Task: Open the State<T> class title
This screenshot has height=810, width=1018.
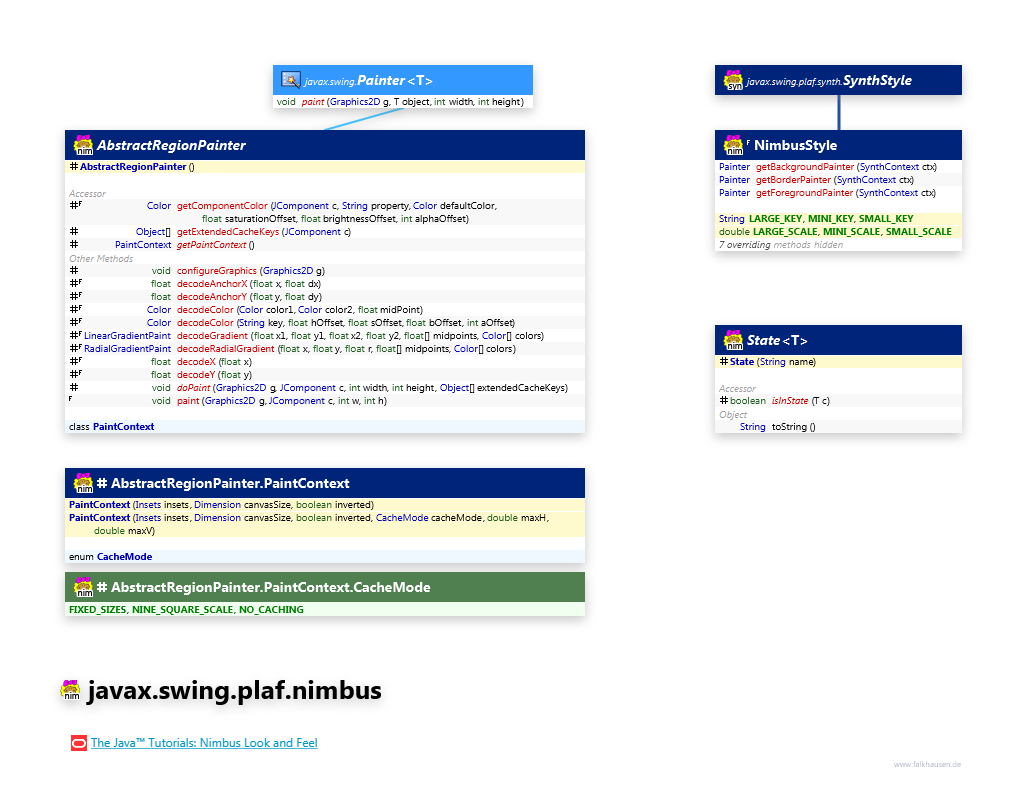Action: (x=777, y=340)
